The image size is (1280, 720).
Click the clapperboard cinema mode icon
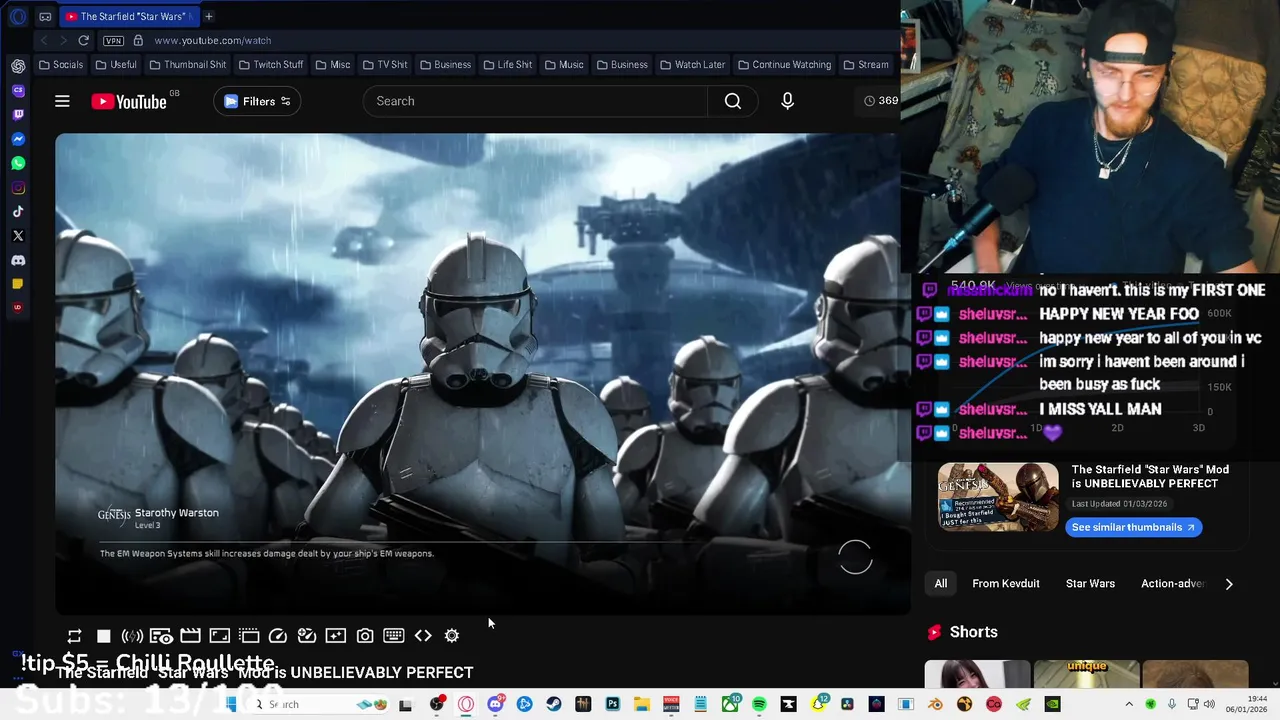[190, 636]
